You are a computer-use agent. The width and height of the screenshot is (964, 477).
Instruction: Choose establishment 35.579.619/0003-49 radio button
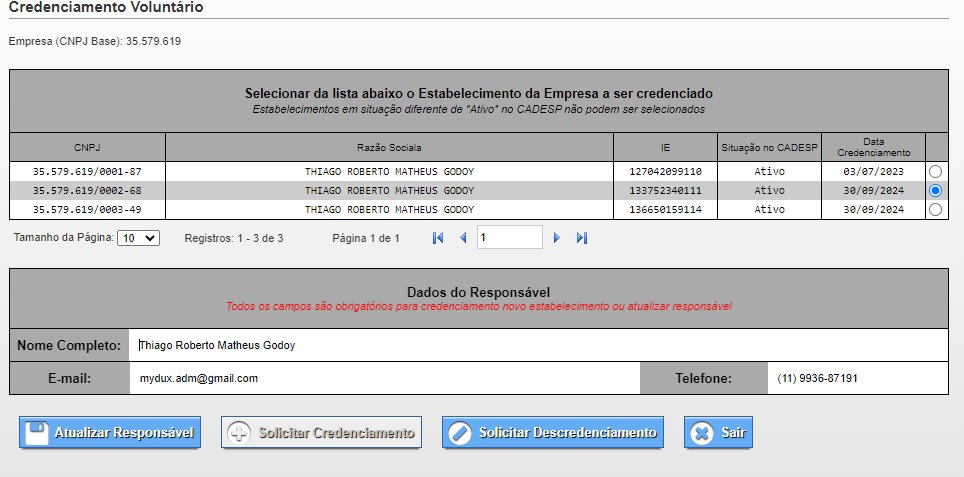click(x=935, y=210)
